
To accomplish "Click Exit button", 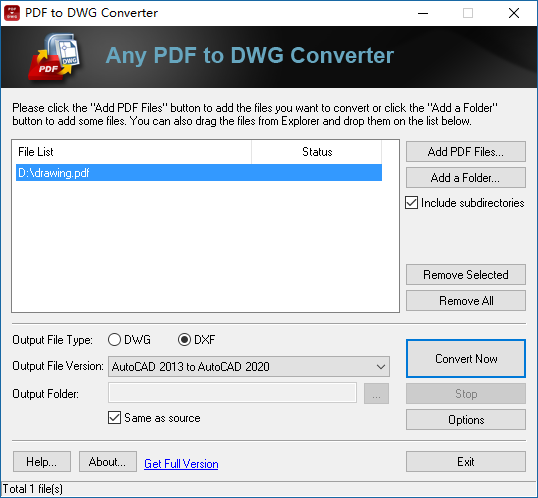I will pos(466,462).
